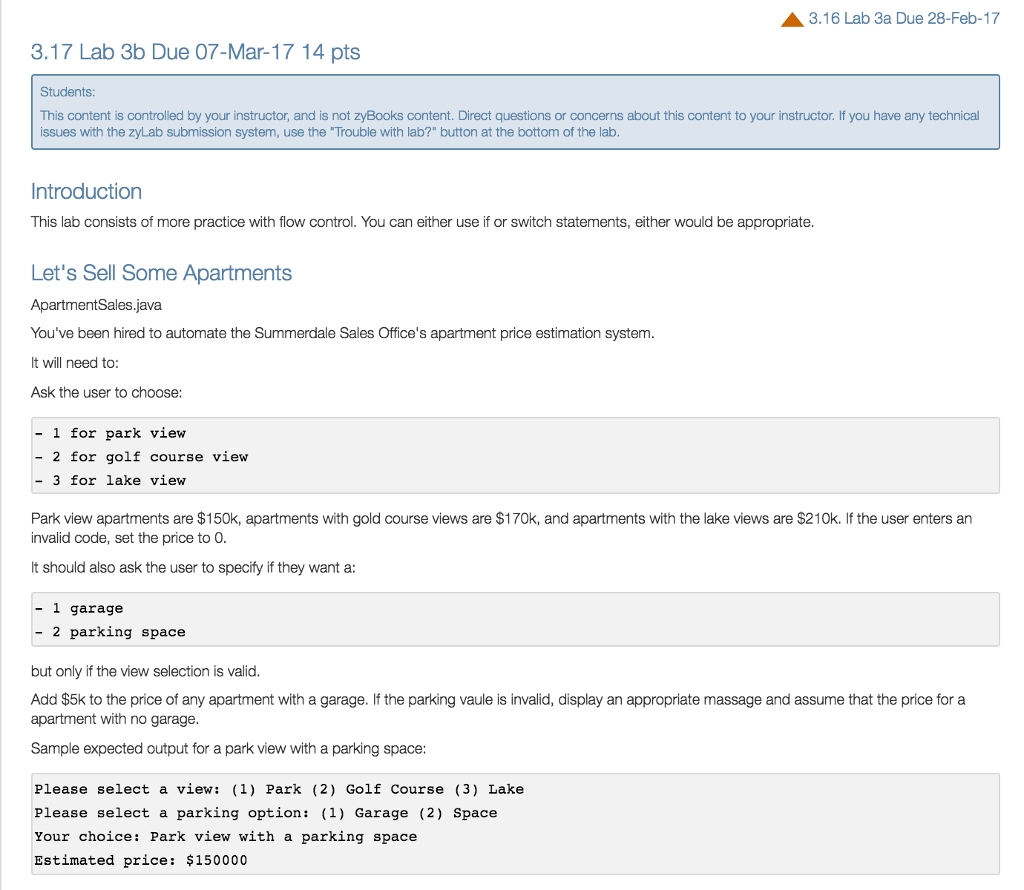
Task: Click the "Let's Sell Some Apartments" heading
Action: coord(161,272)
